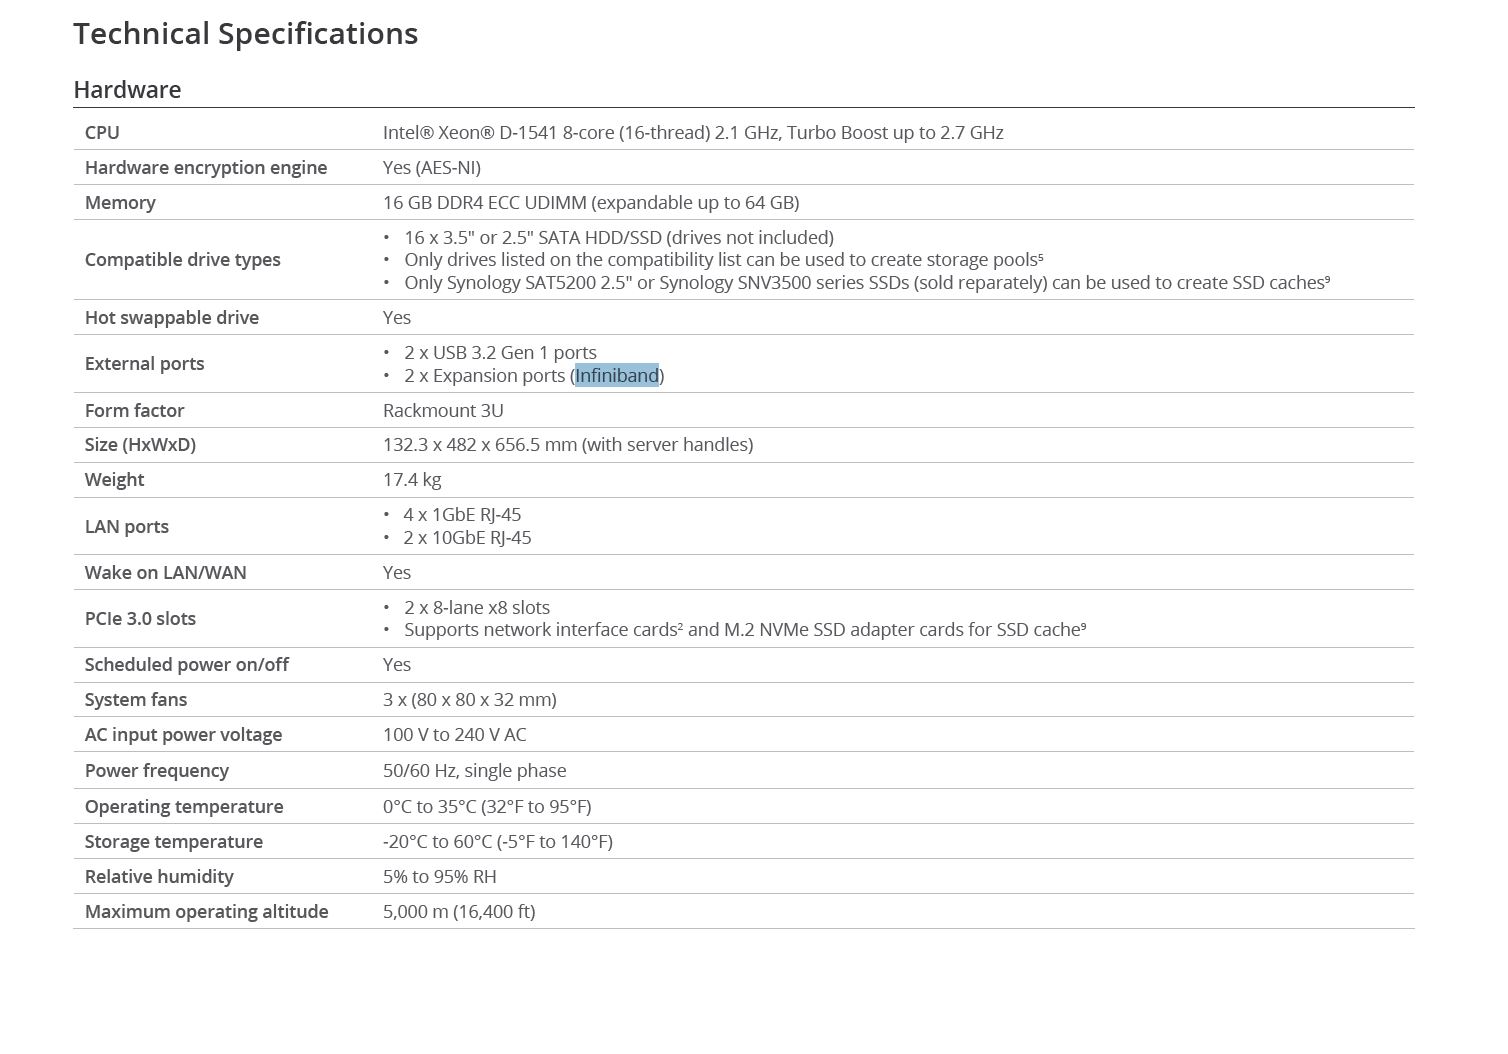Click the Size (HxWxD) row label
Image resolution: width=1508 pixels, height=1054 pixels.
tap(140, 445)
